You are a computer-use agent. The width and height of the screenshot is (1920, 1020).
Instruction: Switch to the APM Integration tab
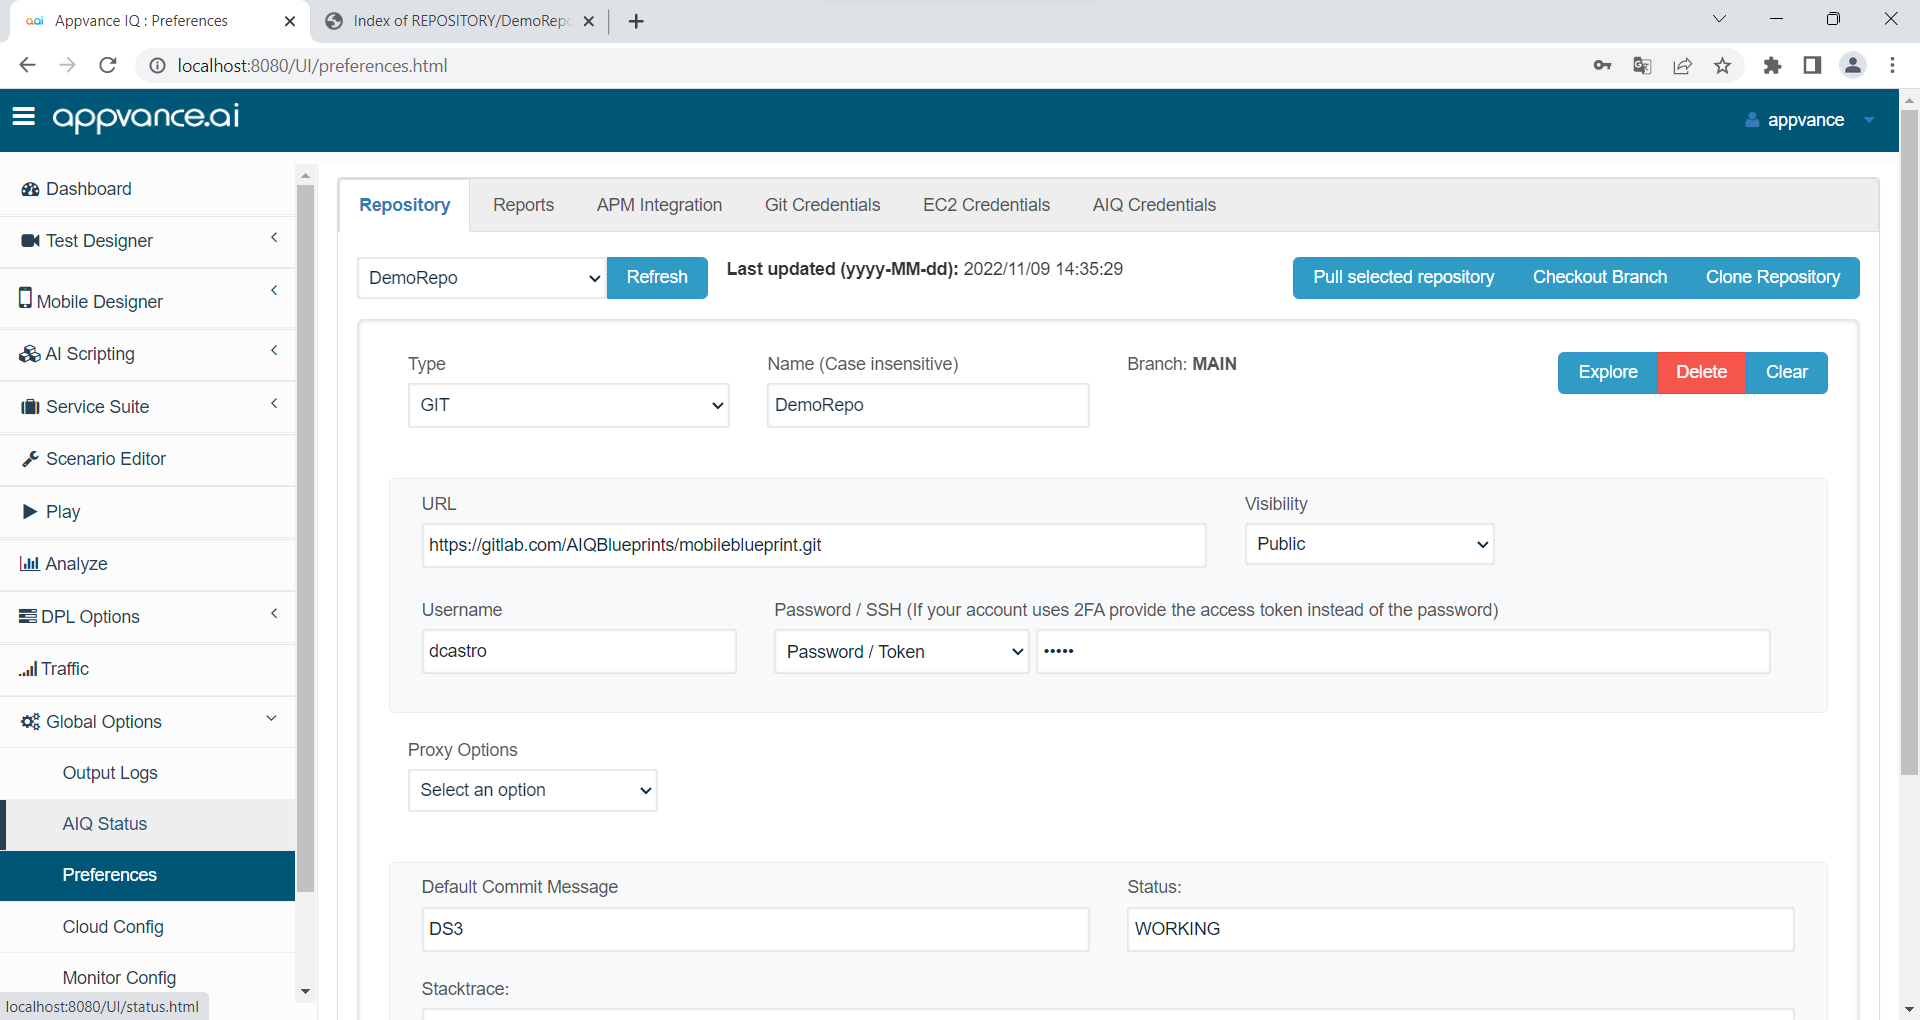coord(659,205)
